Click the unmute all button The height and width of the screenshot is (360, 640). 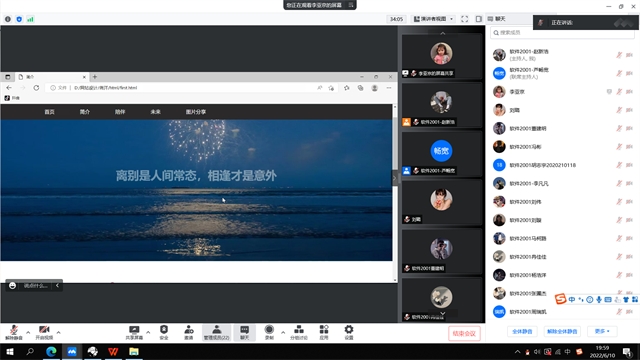[562, 331]
